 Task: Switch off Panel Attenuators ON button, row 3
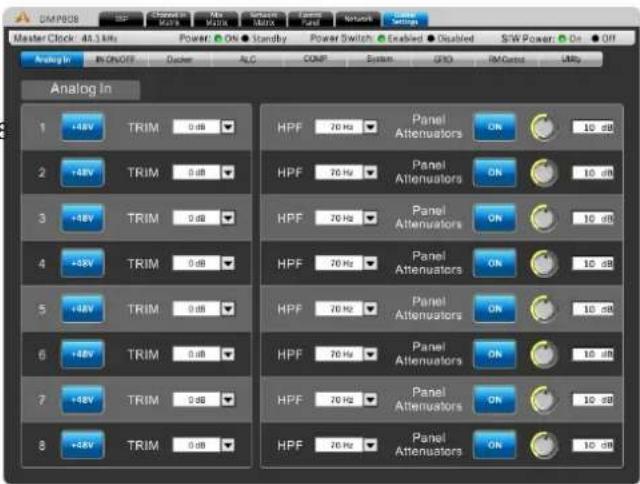click(494, 218)
